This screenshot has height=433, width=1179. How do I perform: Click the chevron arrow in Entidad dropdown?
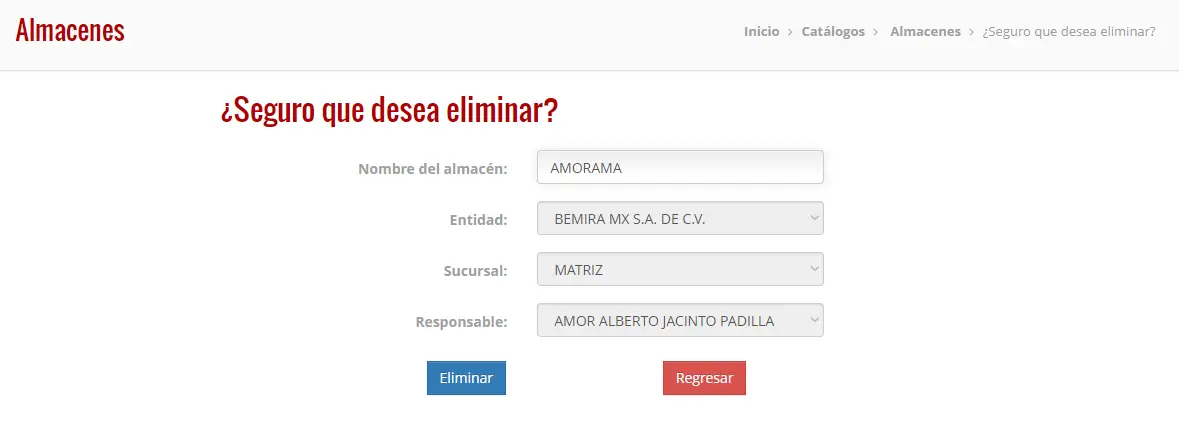tap(814, 218)
